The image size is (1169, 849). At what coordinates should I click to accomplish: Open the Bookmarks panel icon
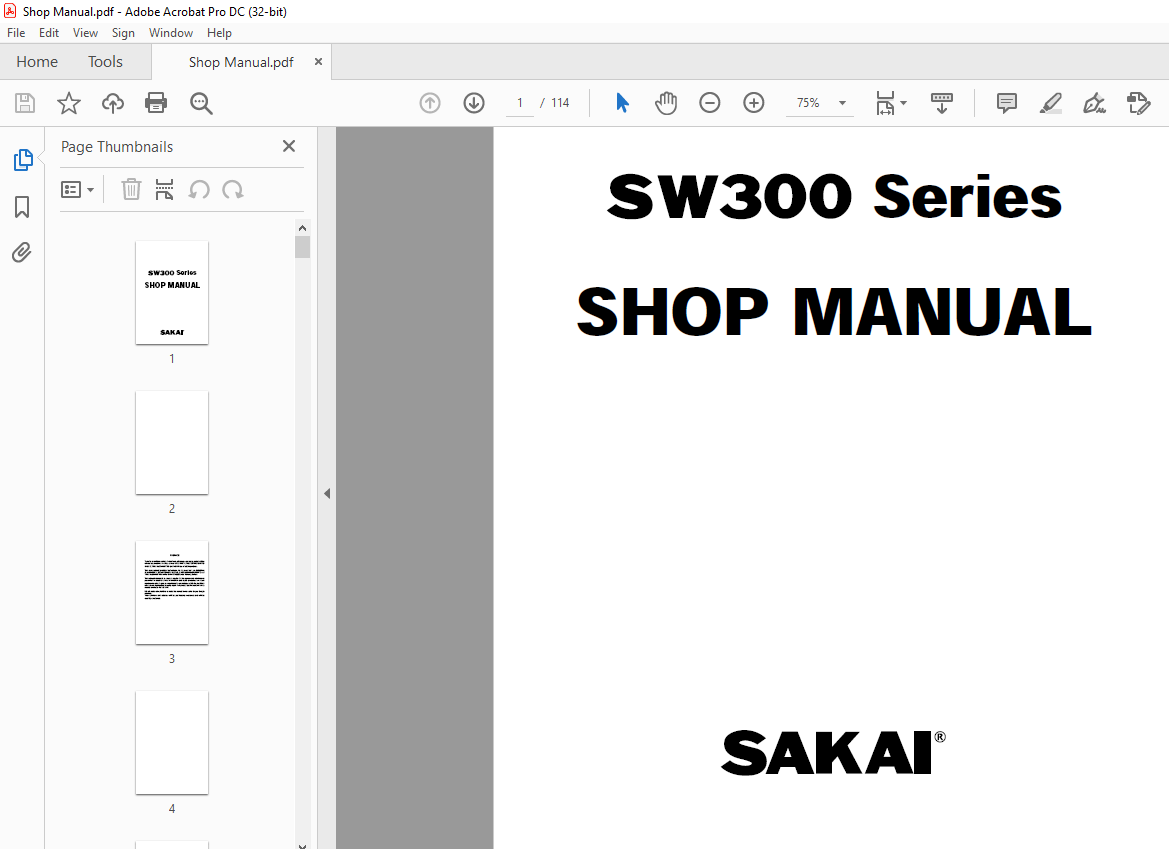point(22,206)
